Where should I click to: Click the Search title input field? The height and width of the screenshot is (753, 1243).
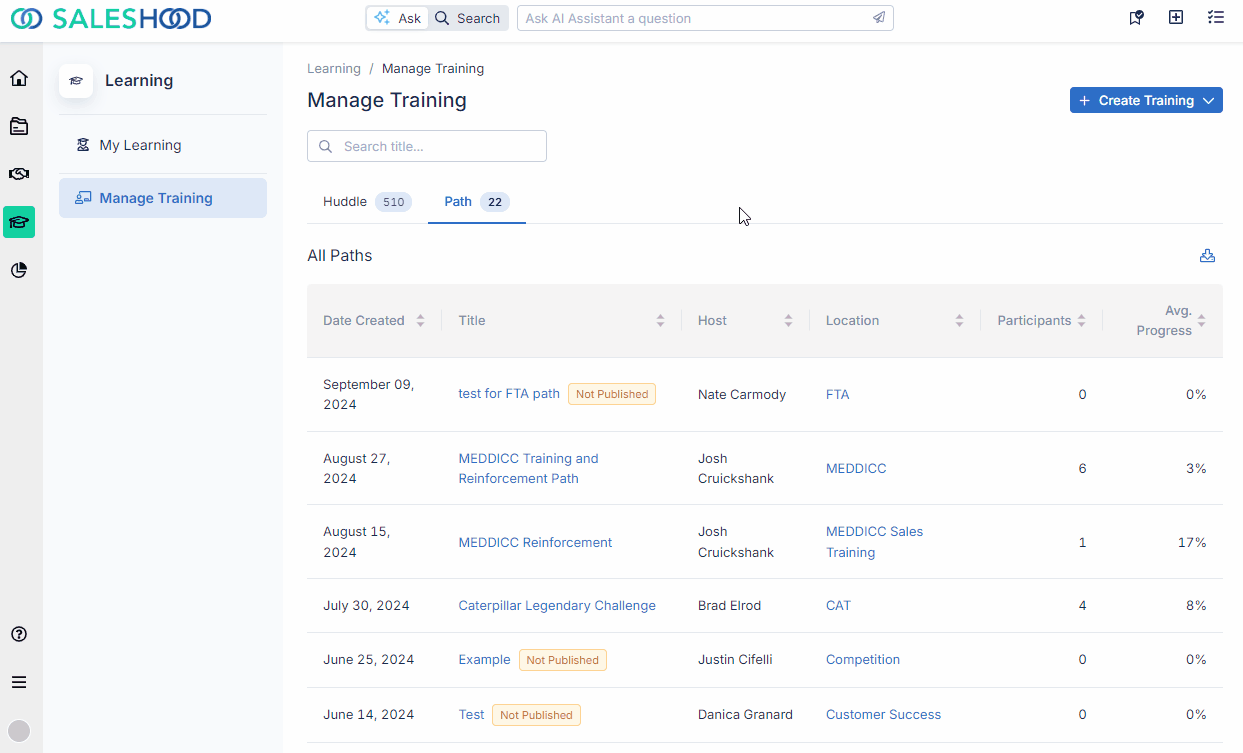click(x=427, y=146)
